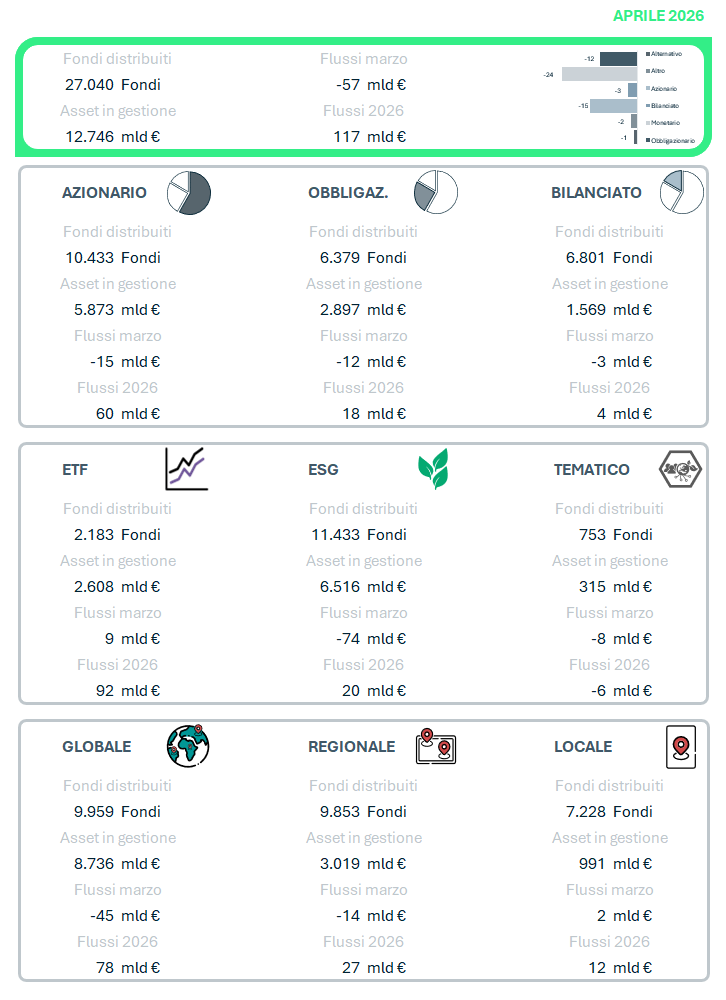Image resolution: width=726 pixels, height=1000 pixels.
Task: Click the OBBLIGAZ. pie chart icon
Action: (x=436, y=192)
